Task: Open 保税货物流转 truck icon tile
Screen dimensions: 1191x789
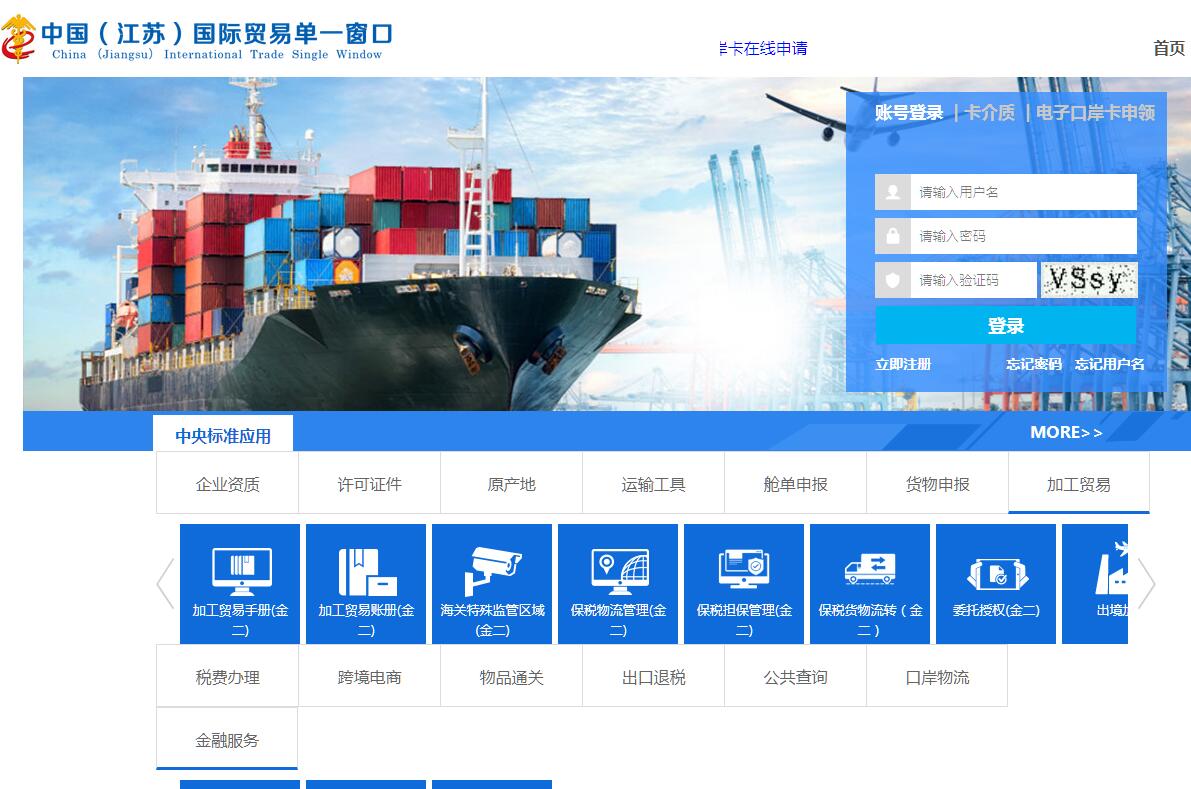Action: click(x=870, y=584)
